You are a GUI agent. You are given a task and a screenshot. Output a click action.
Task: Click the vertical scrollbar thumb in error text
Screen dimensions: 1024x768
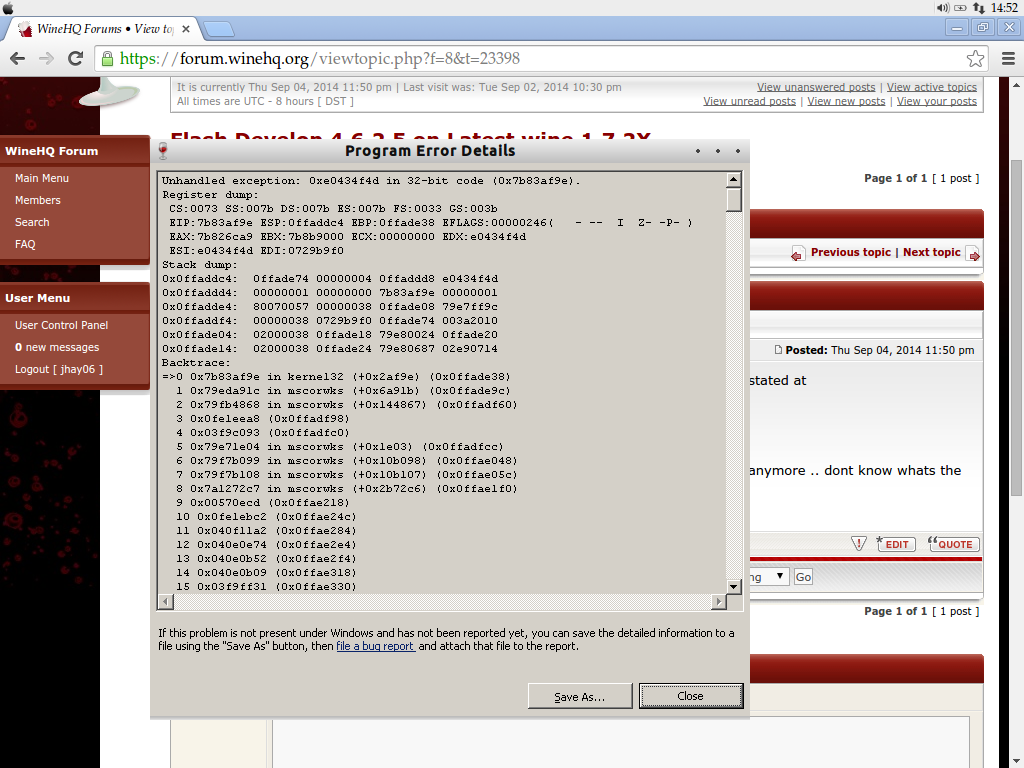point(734,200)
